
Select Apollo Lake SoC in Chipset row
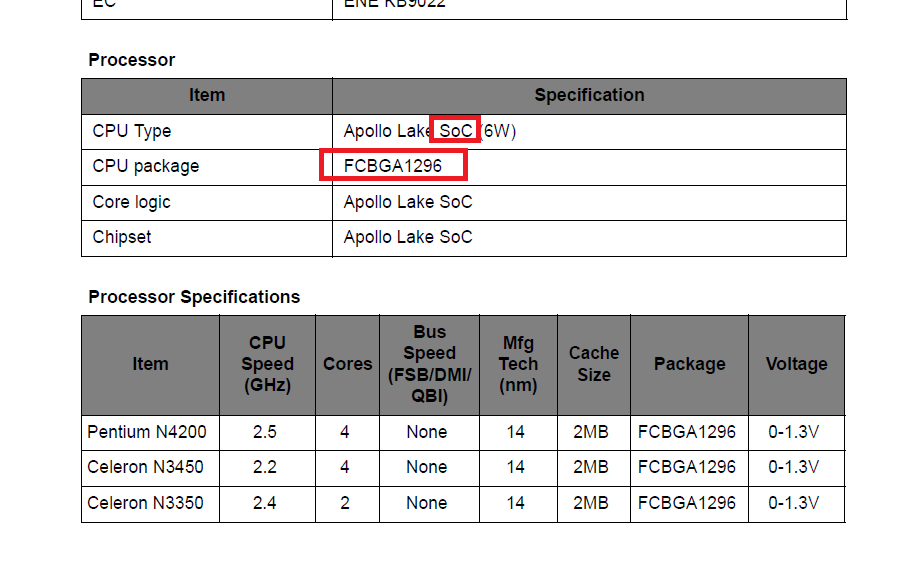point(408,237)
